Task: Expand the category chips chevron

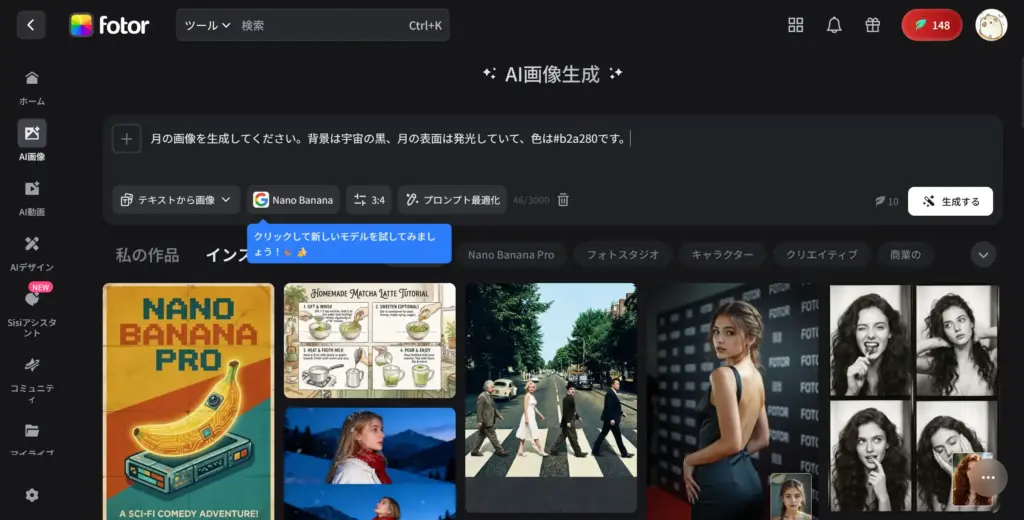Action: (x=983, y=255)
